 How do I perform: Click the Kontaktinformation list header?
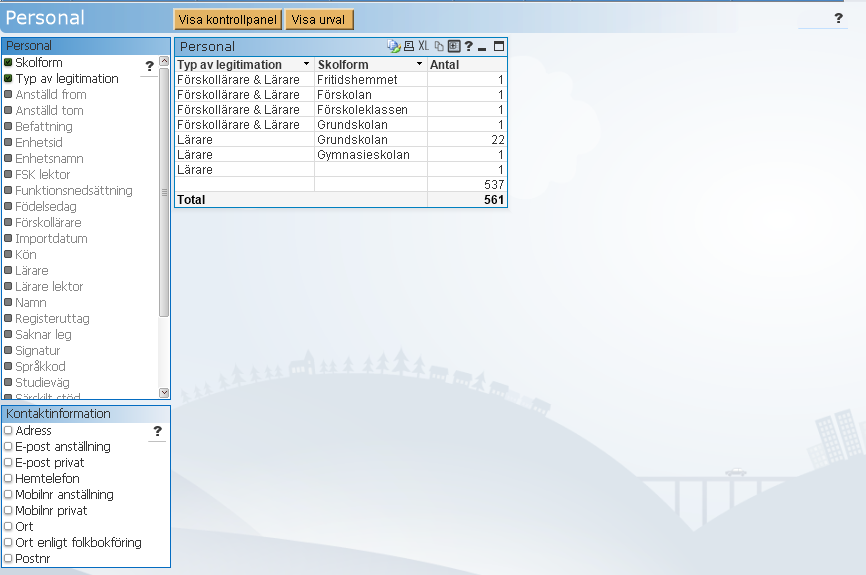(86, 414)
